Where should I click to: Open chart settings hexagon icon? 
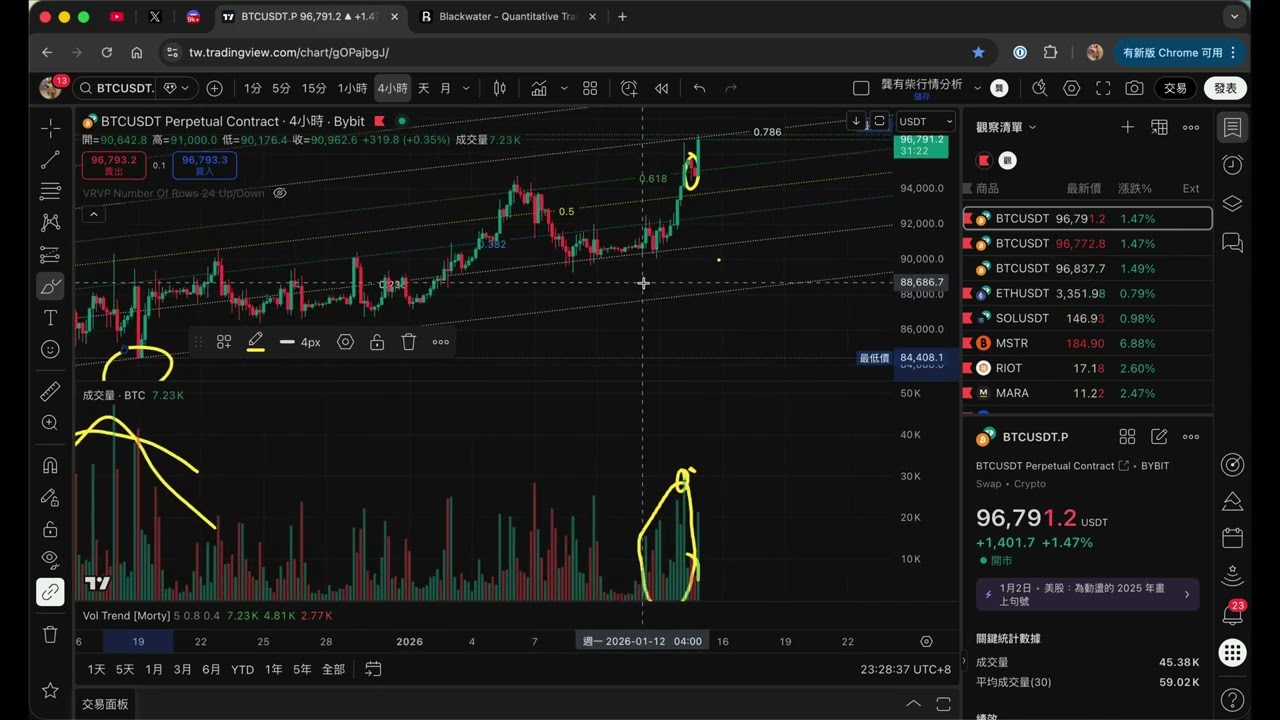tap(1072, 88)
